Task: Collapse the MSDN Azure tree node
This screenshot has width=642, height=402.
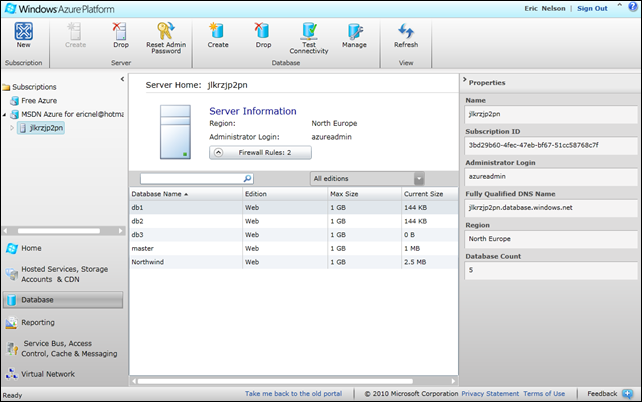Action: point(5,115)
